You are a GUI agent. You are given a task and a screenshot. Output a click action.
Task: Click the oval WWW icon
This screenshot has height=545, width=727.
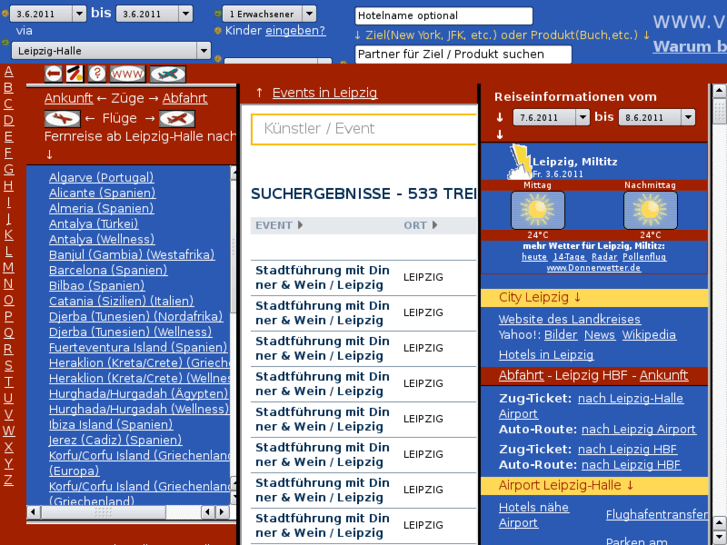(x=128, y=74)
